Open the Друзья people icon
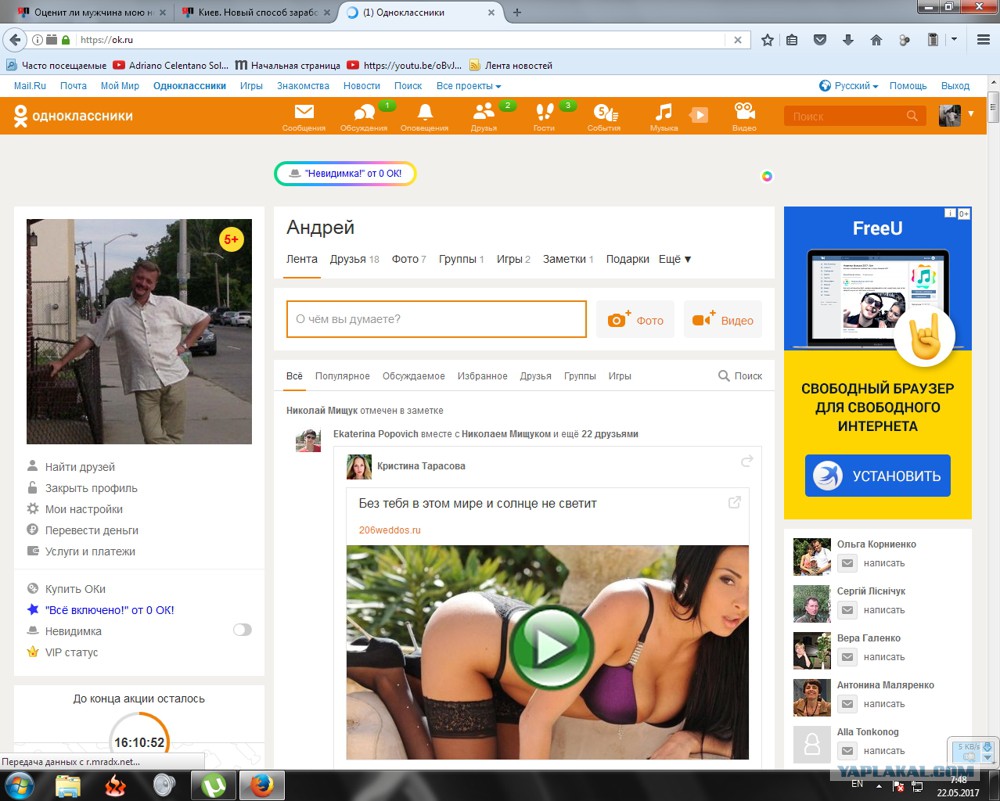Image resolution: width=1000 pixels, height=801 pixels. tap(483, 112)
